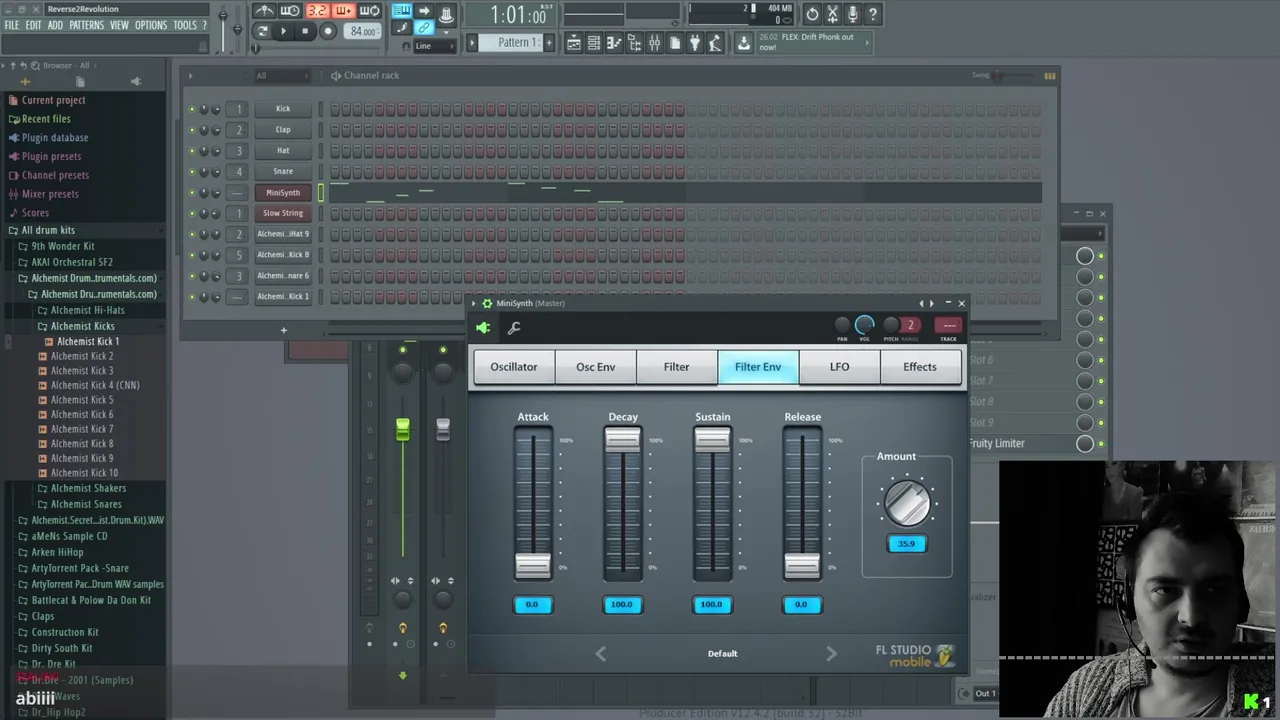Click the Amount knob
This screenshot has height=720, width=1280.
(x=907, y=503)
